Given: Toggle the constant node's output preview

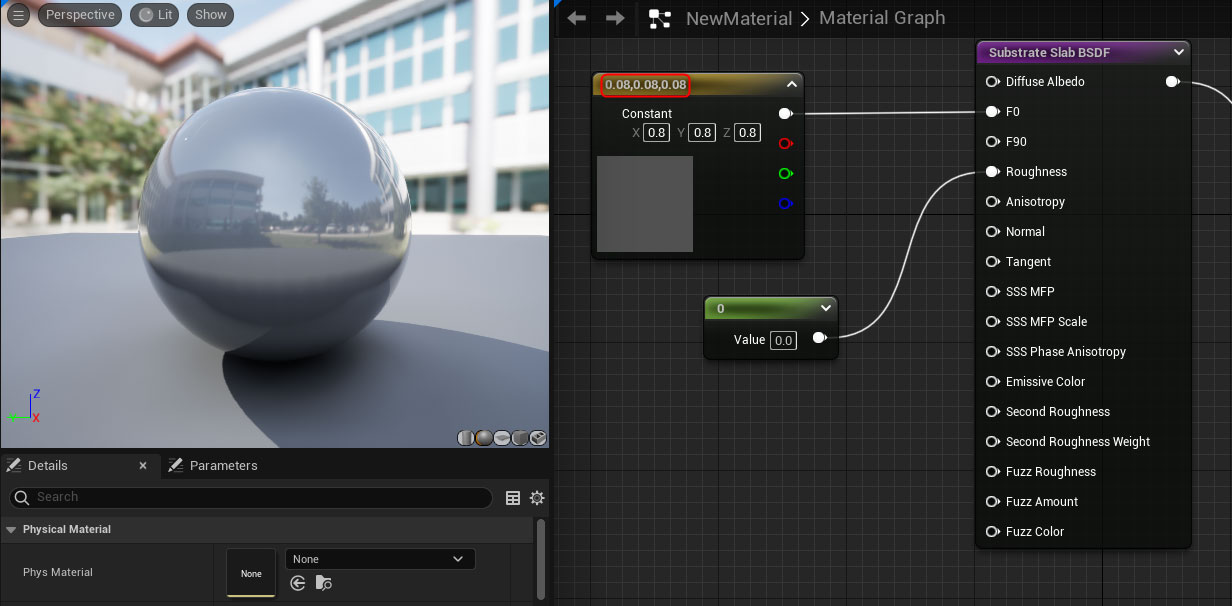Looking at the screenshot, I should pyautogui.click(x=786, y=113).
